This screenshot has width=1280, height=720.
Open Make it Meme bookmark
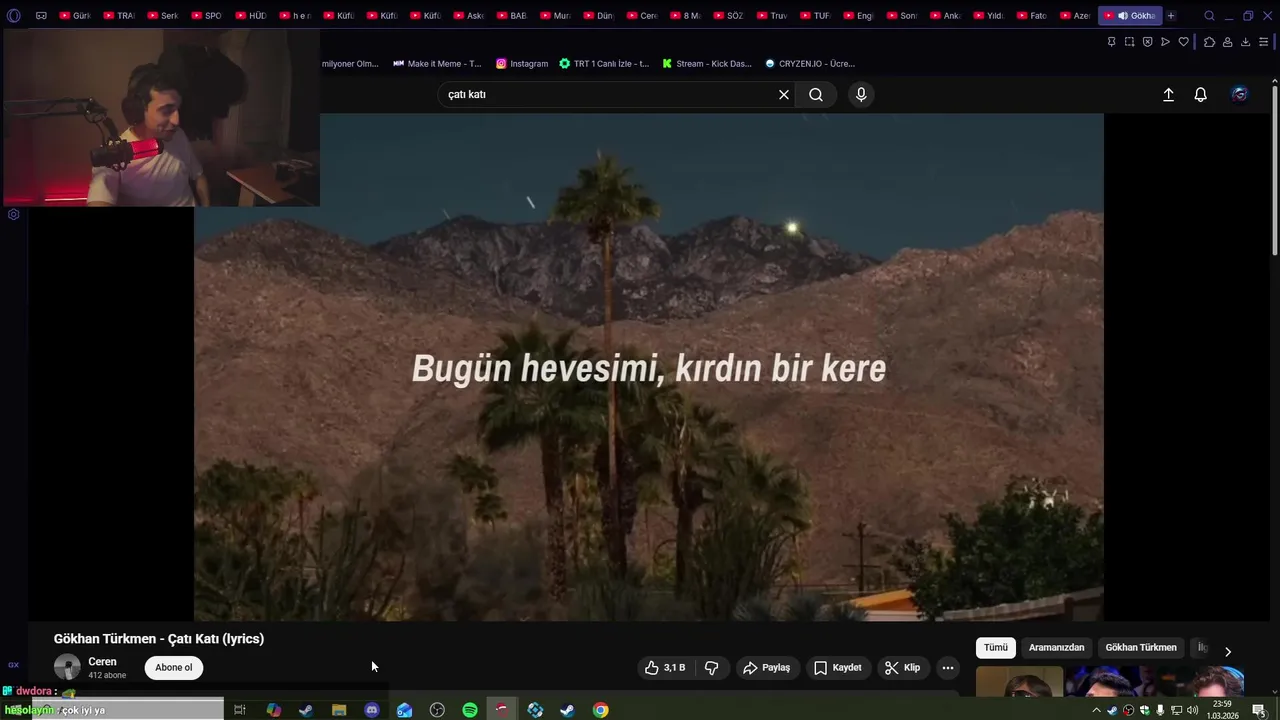coord(437,64)
